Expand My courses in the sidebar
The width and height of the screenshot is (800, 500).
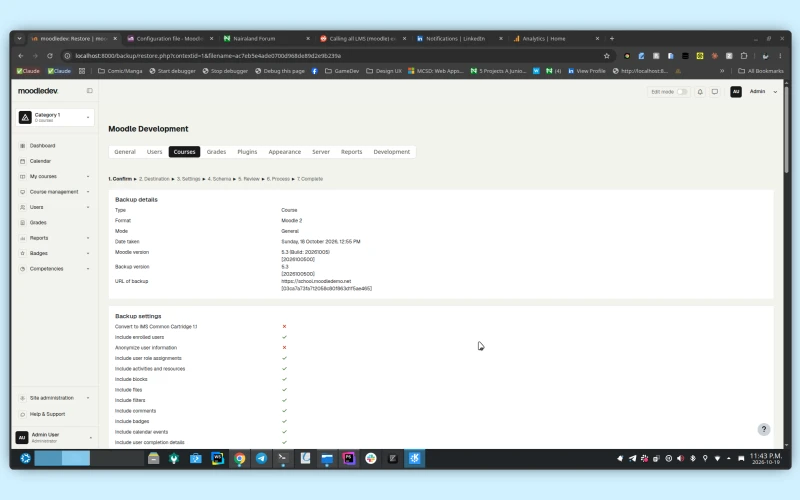click(55, 176)
